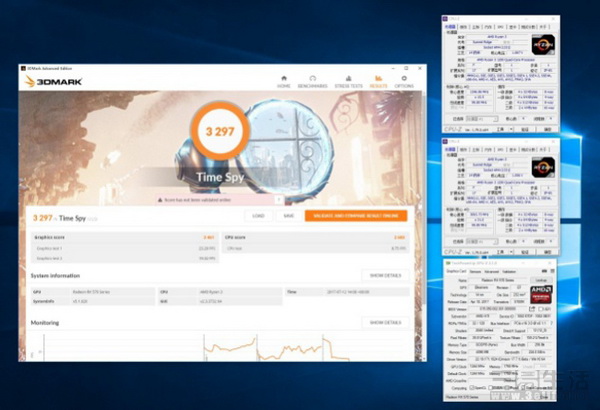Open Tools dropdown arrow in topmost CPU-Z window

point(511,129)
